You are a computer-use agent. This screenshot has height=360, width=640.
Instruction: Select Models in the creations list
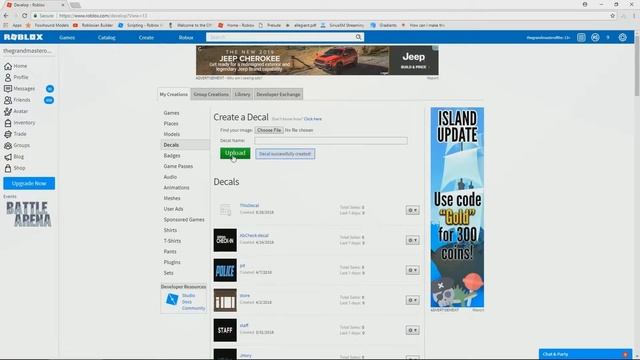tap(171, 134)
